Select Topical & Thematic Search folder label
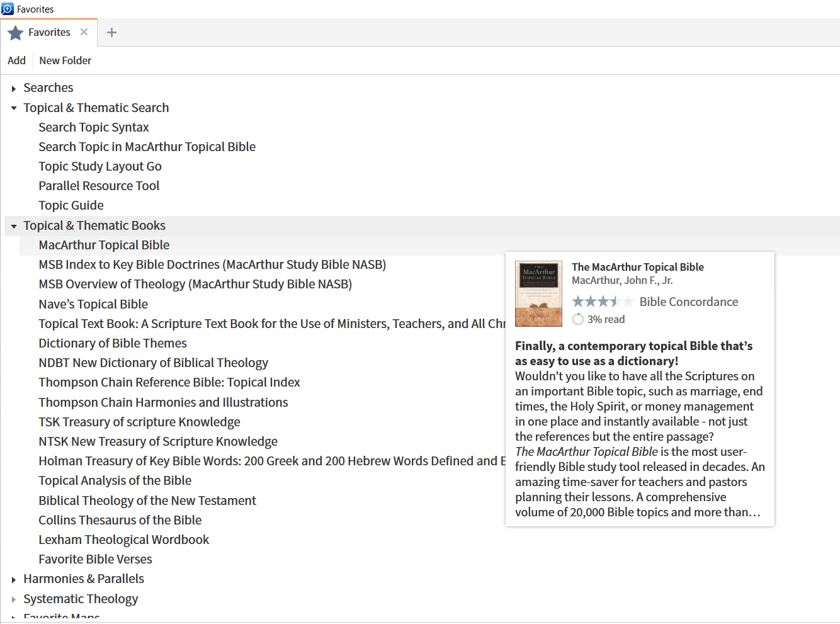Viewport: 840px width, 624px height. tap(96, 108)
